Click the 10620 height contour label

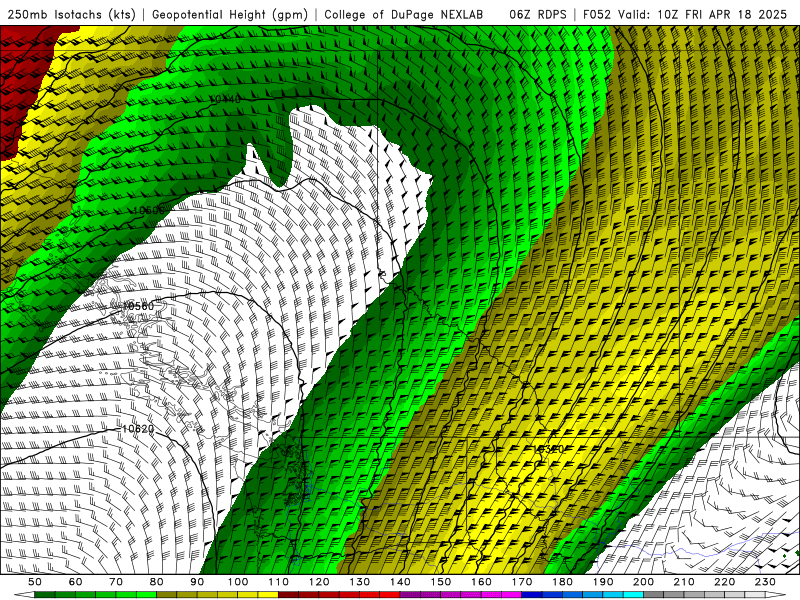[138, 429]
